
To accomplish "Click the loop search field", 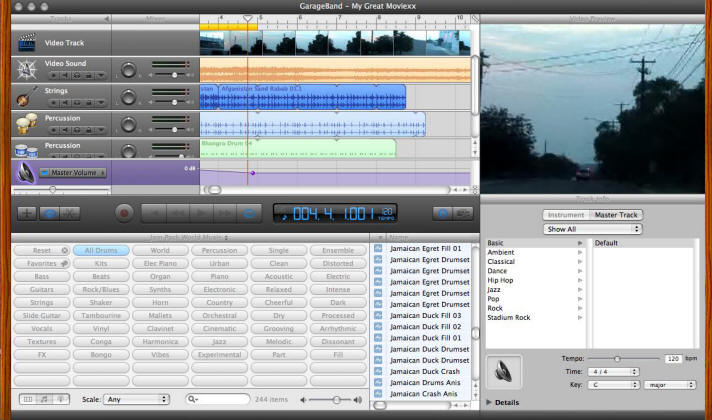I will click(x=218, y=399).
